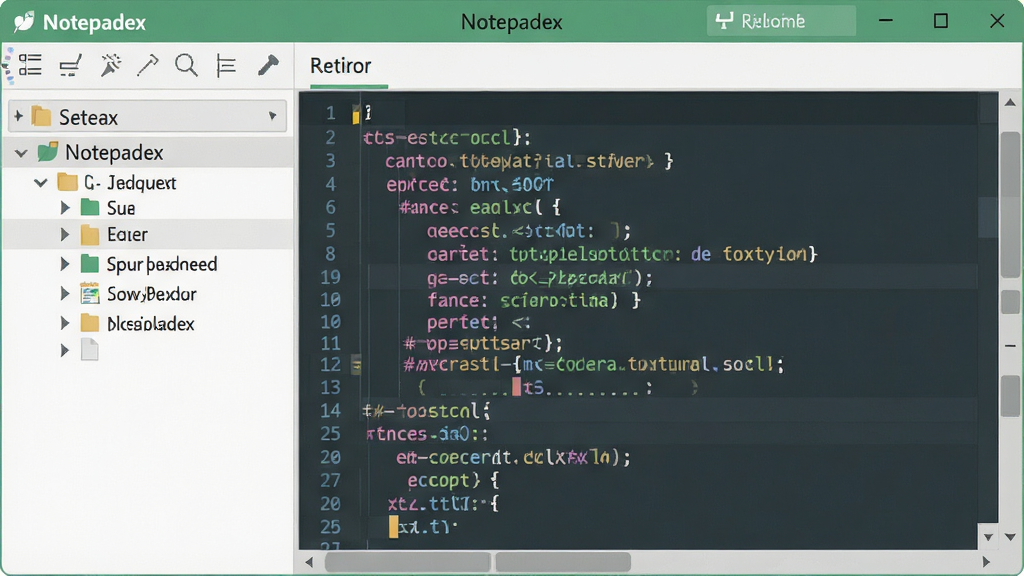This screenshot has width=1024, height=576.
Task: Click the Sue green folder icon
Action: 89,208
